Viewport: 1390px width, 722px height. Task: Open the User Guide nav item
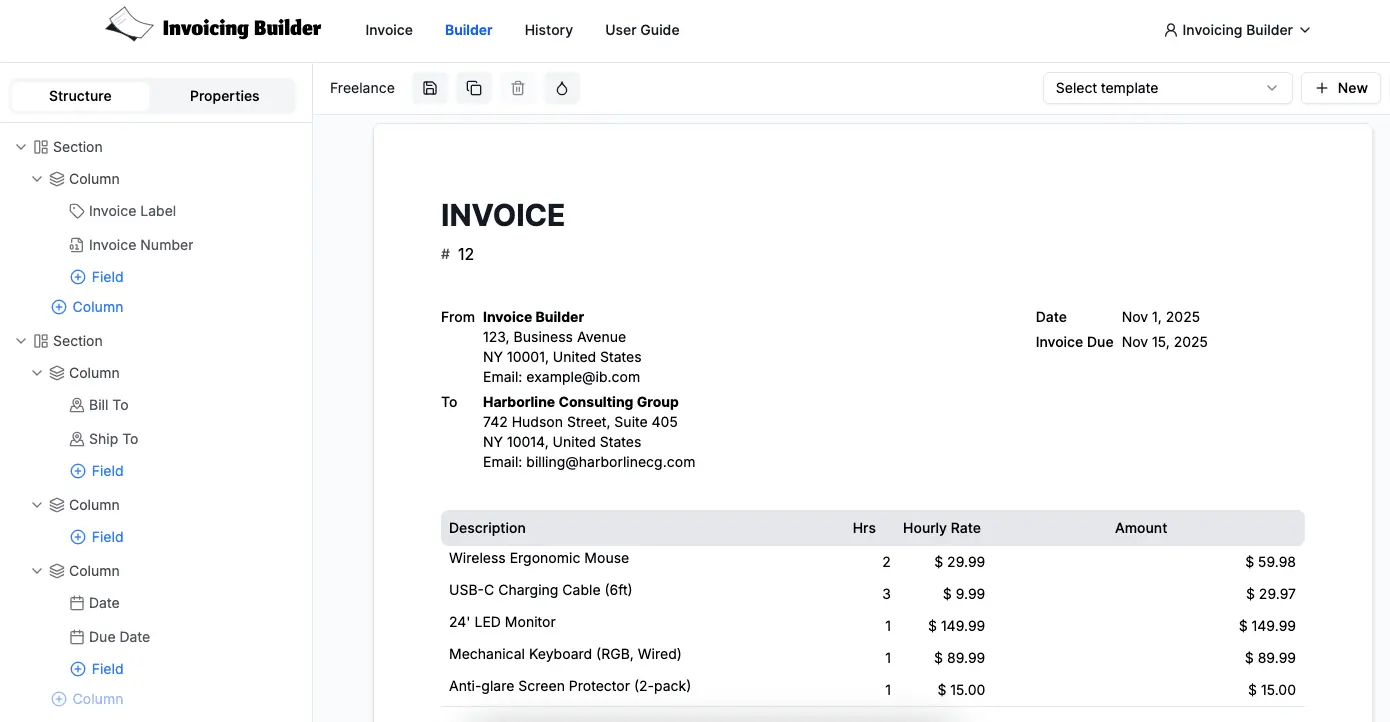(x=642, y=30)
